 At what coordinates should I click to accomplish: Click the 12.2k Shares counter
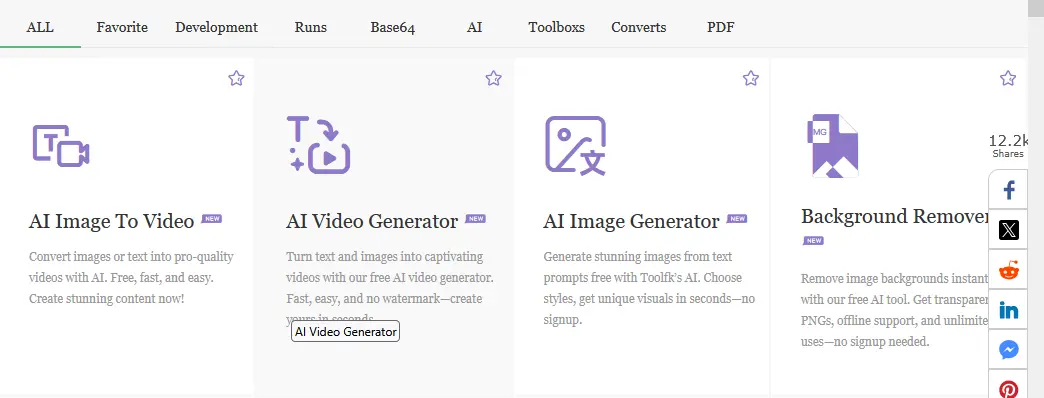pos(1009,146)
